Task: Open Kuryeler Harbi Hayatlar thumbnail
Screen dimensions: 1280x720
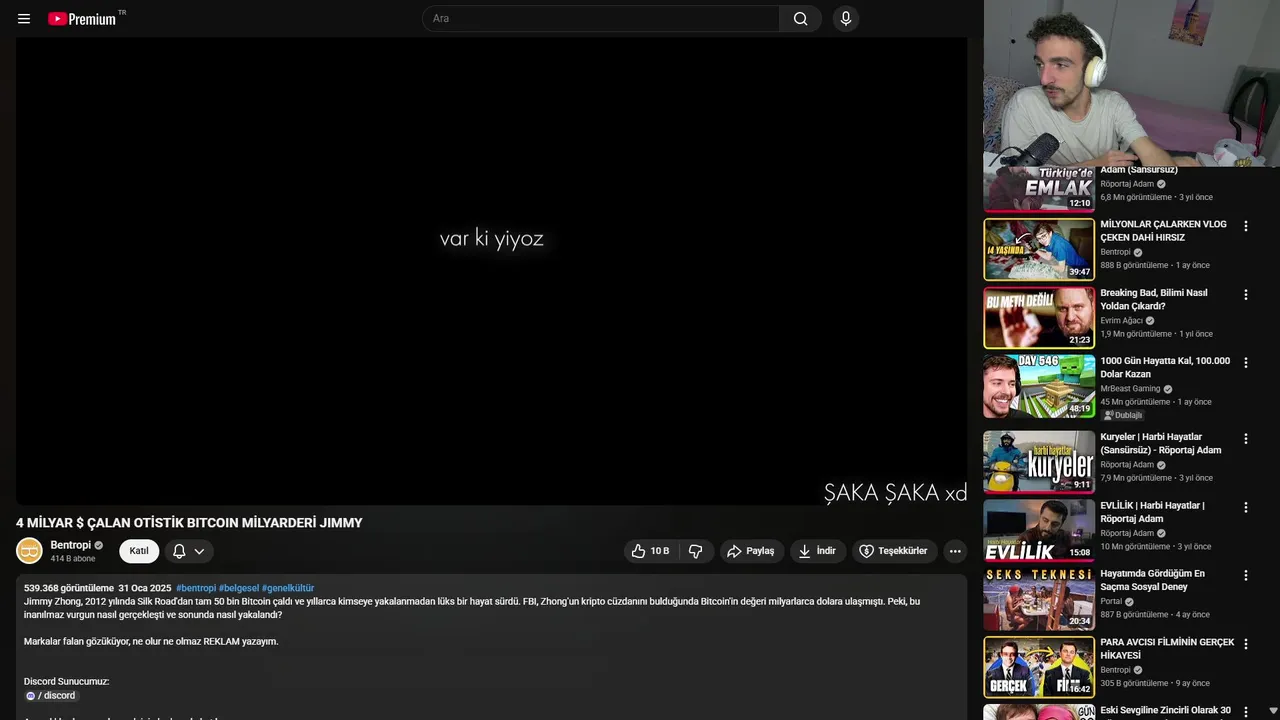Action: click(x=1039, y=462)
